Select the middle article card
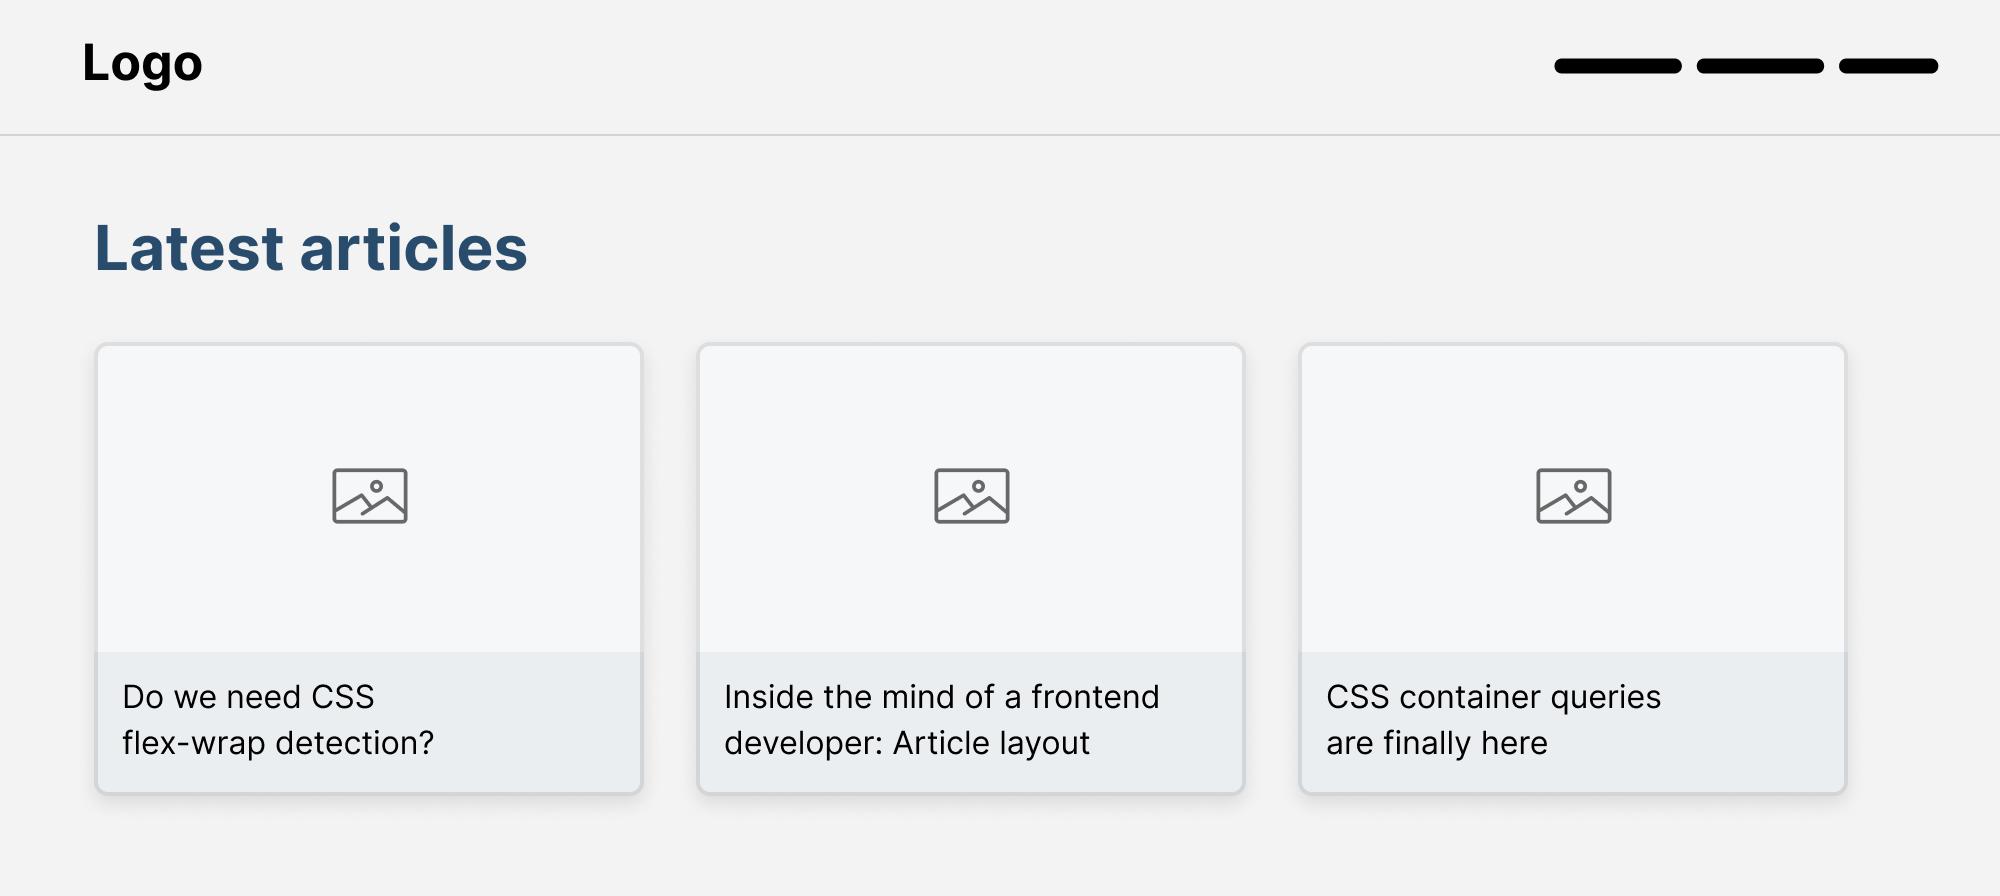The height and width of the screenshot is (896, 2000). pos(973,570)
